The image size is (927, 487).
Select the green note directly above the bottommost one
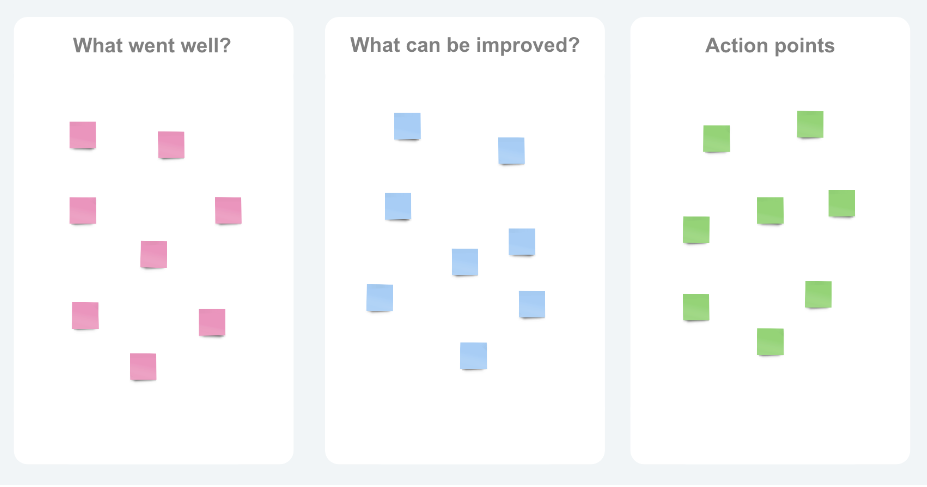[770, 211]
